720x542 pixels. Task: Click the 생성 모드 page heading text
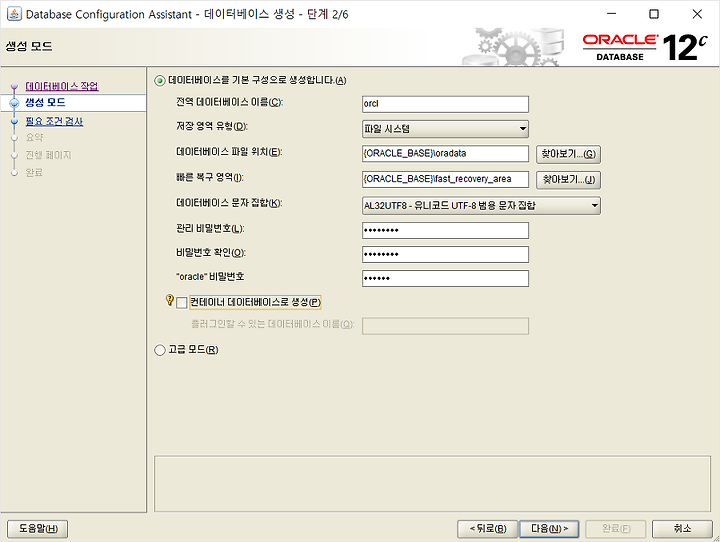(28, 46)
